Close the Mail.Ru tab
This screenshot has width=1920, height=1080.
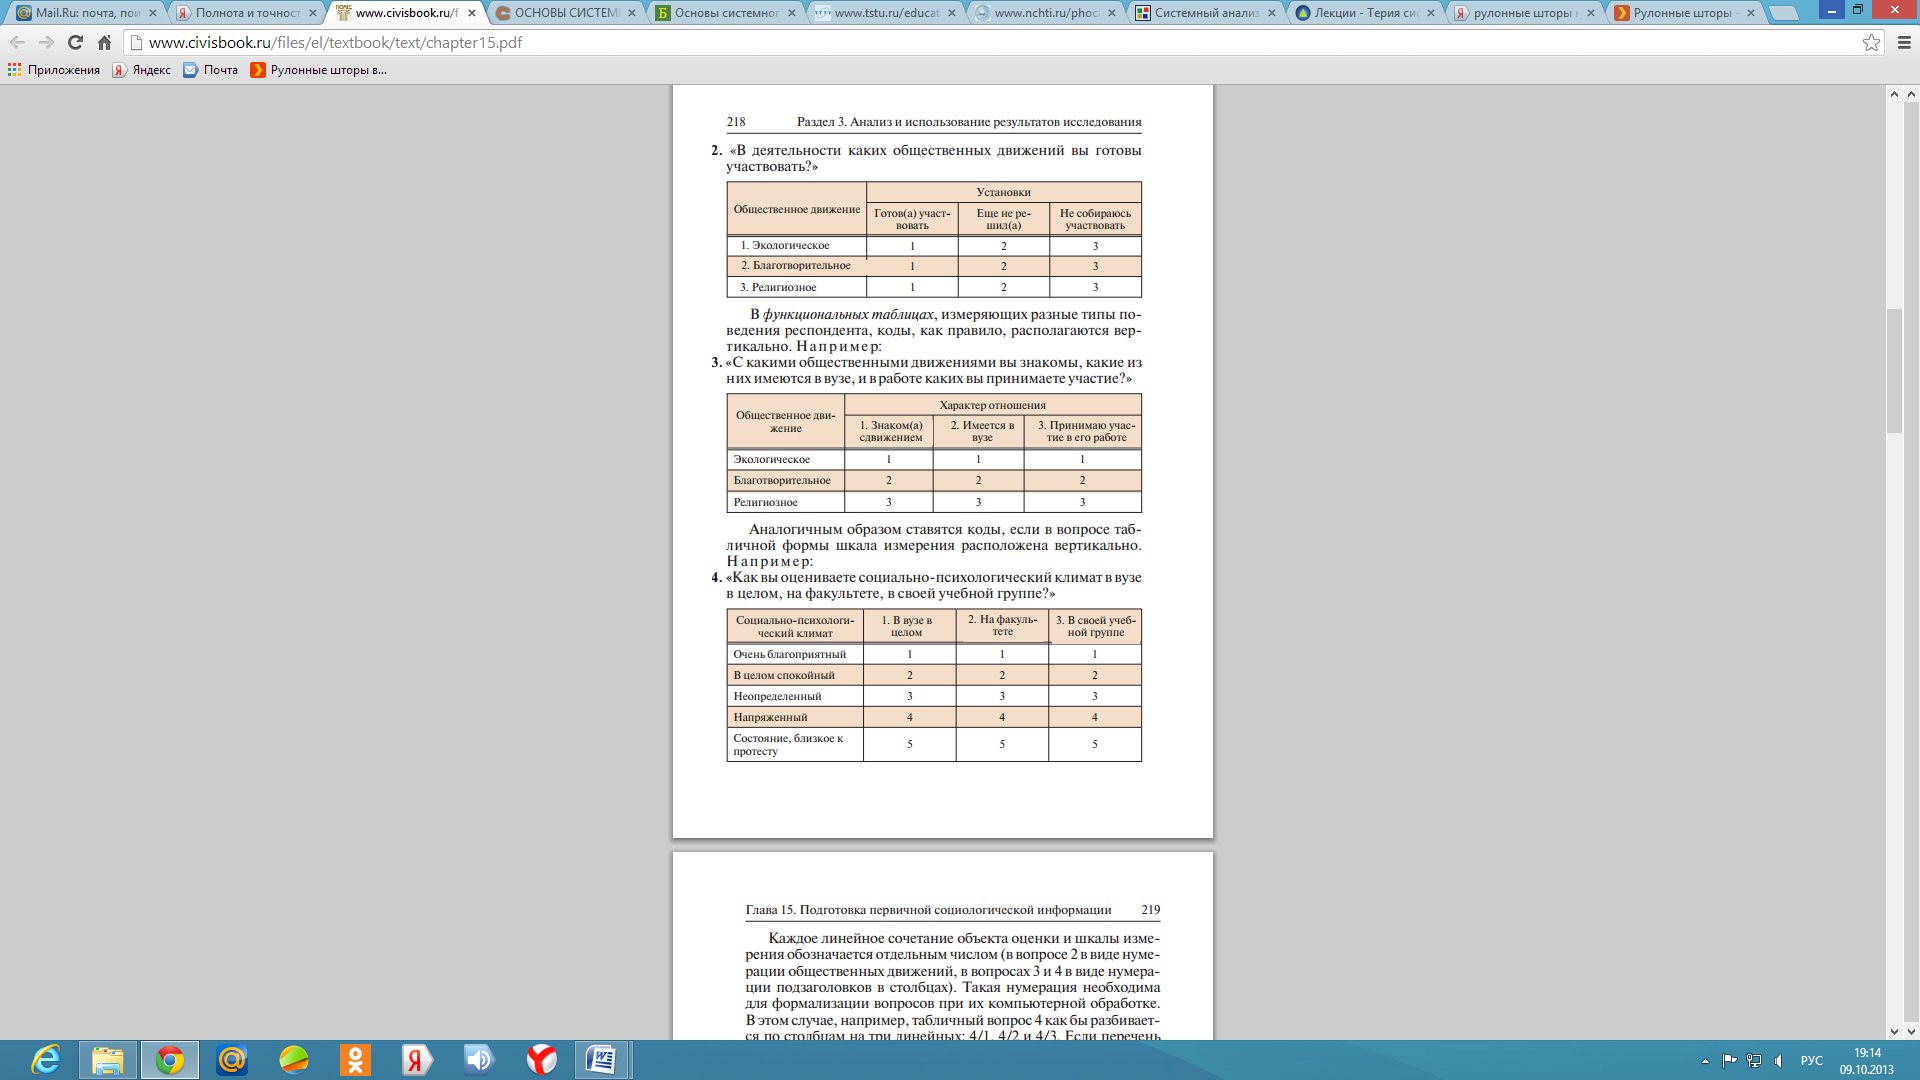pyautogui.click(x=153, y=13)
